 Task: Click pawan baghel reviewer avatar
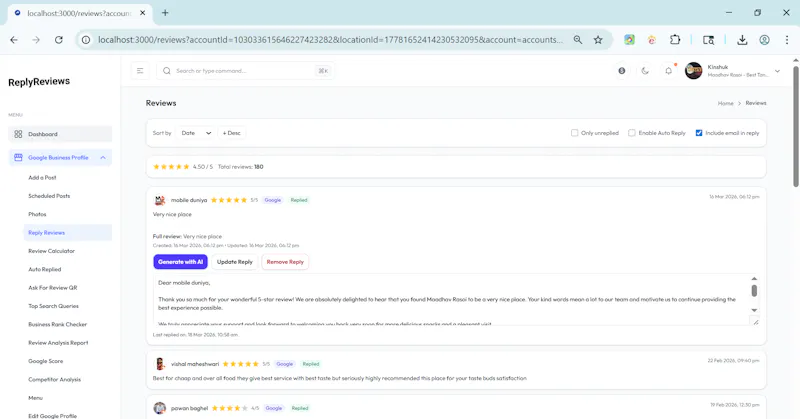(160, 408)
